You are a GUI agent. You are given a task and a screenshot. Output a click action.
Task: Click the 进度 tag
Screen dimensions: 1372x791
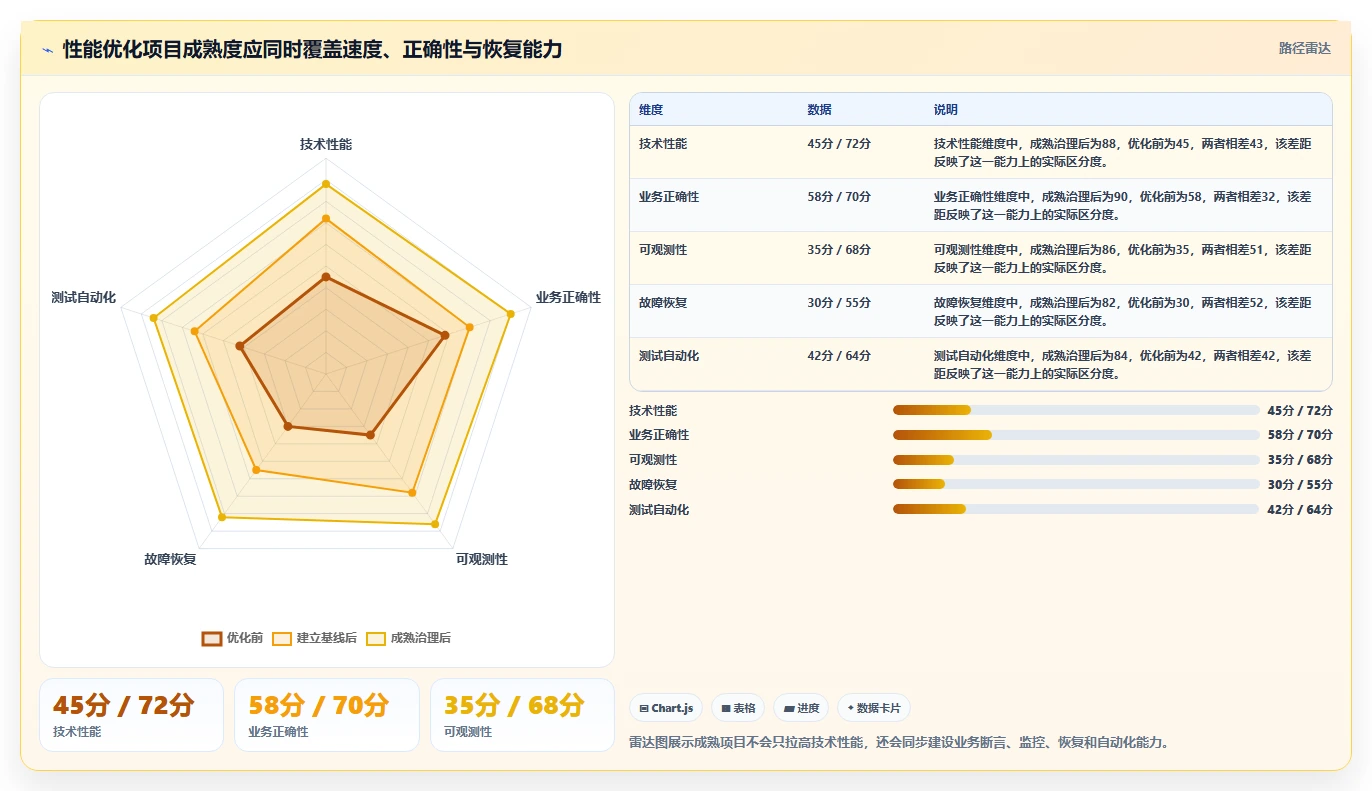point(801,708)
